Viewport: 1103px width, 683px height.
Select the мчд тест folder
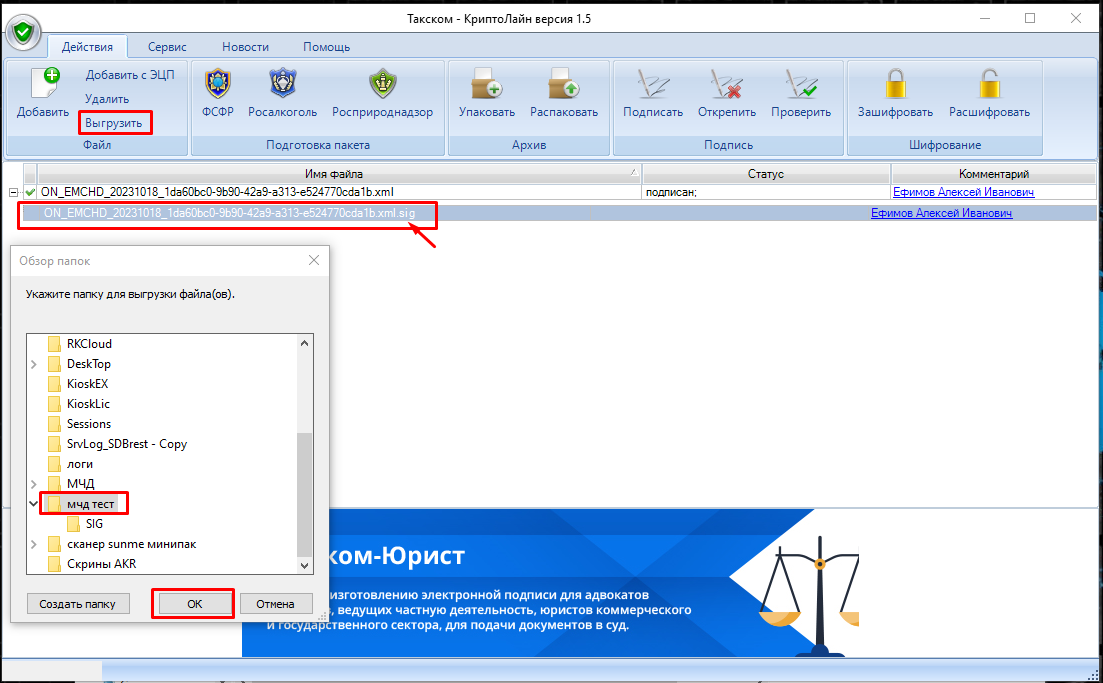[x=91, y=504]
